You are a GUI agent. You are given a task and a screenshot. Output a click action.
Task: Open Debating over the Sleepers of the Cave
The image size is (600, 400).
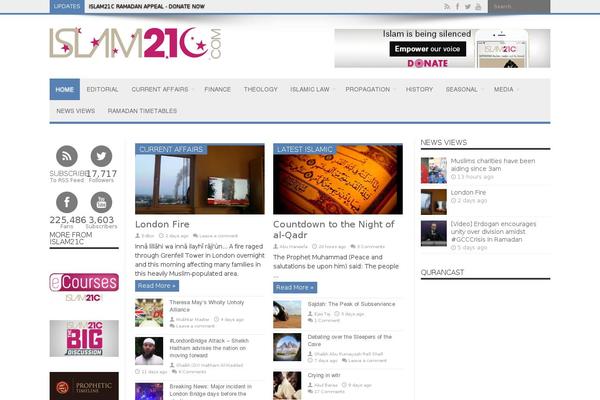coord(350,340)
